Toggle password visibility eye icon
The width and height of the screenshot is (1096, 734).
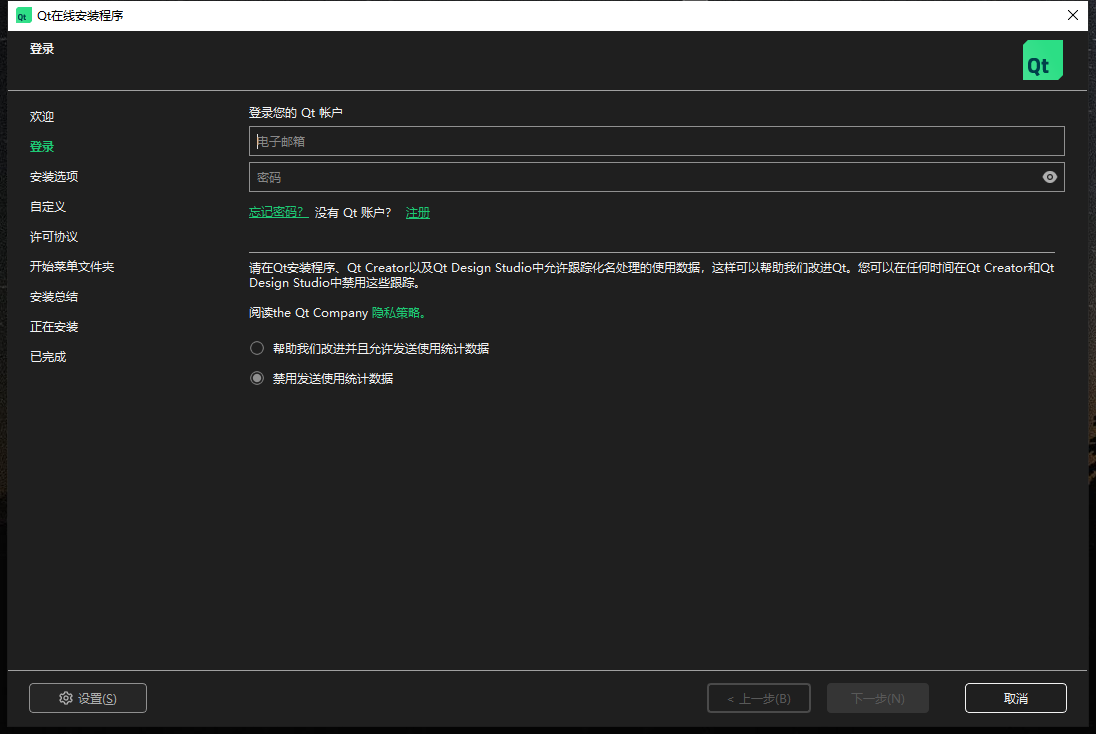point(1049,178)
